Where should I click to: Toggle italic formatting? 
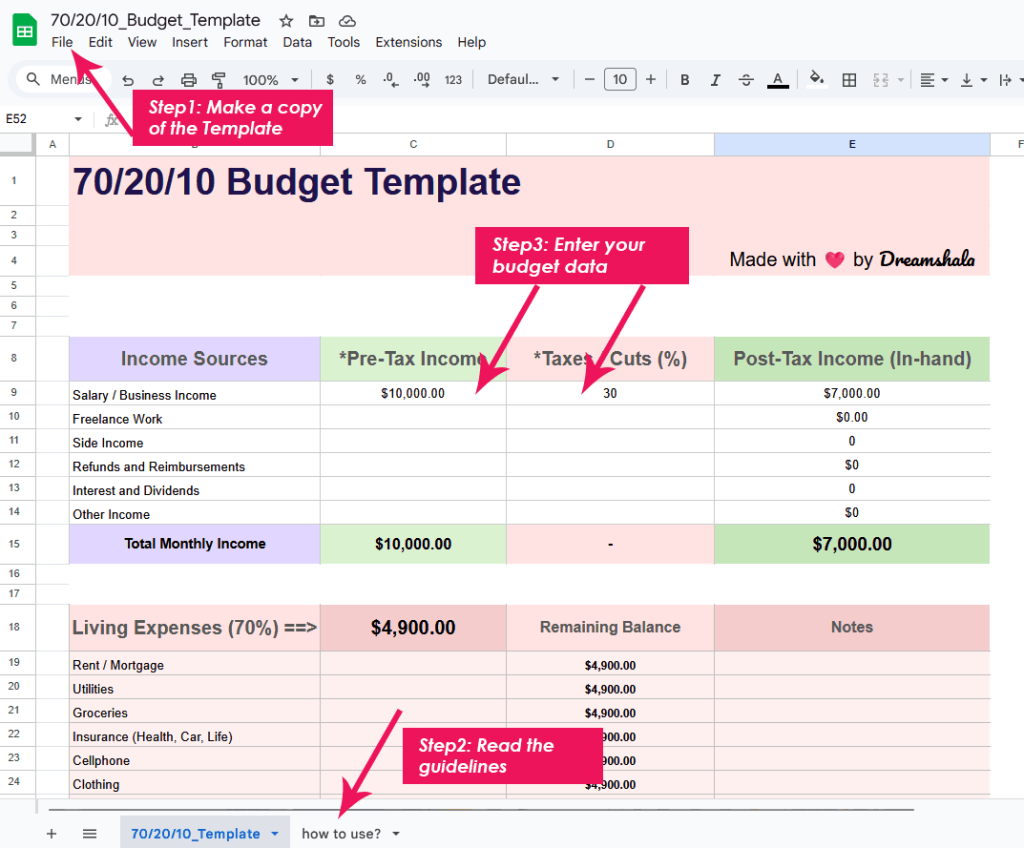coord(715,79)
